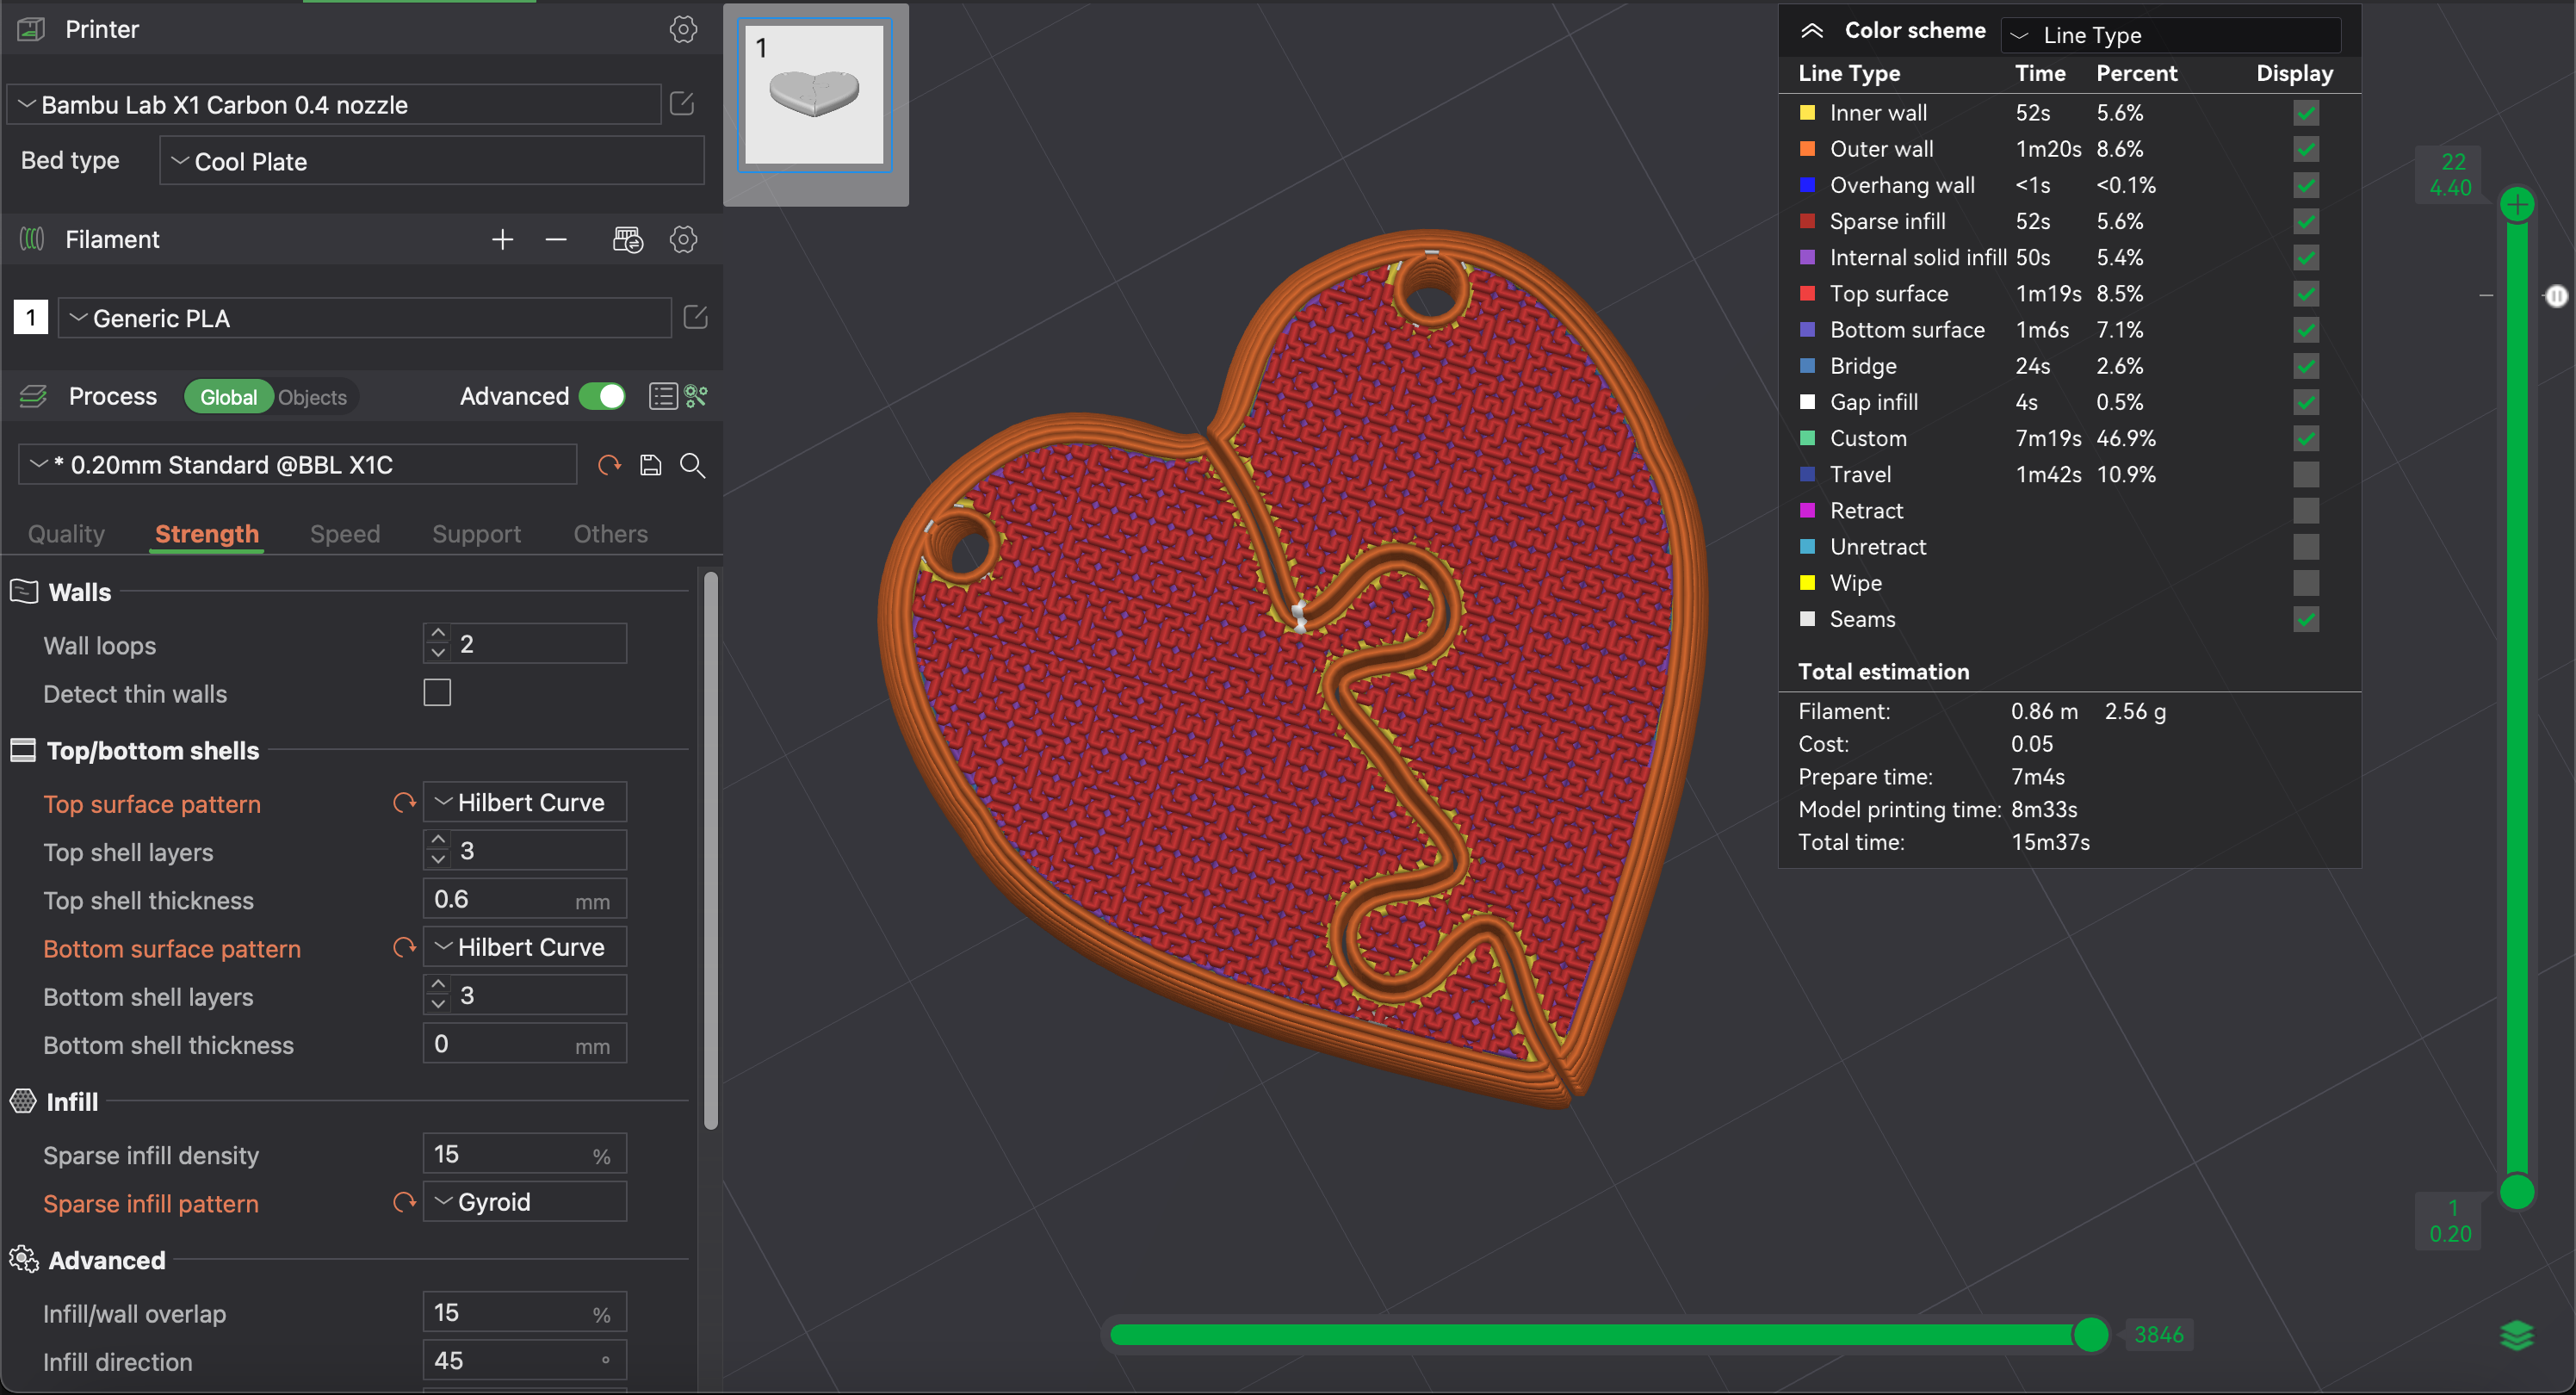Switch to the Support tab
This screenshot has height=1395, width=2576.
(x=476, y=533)
